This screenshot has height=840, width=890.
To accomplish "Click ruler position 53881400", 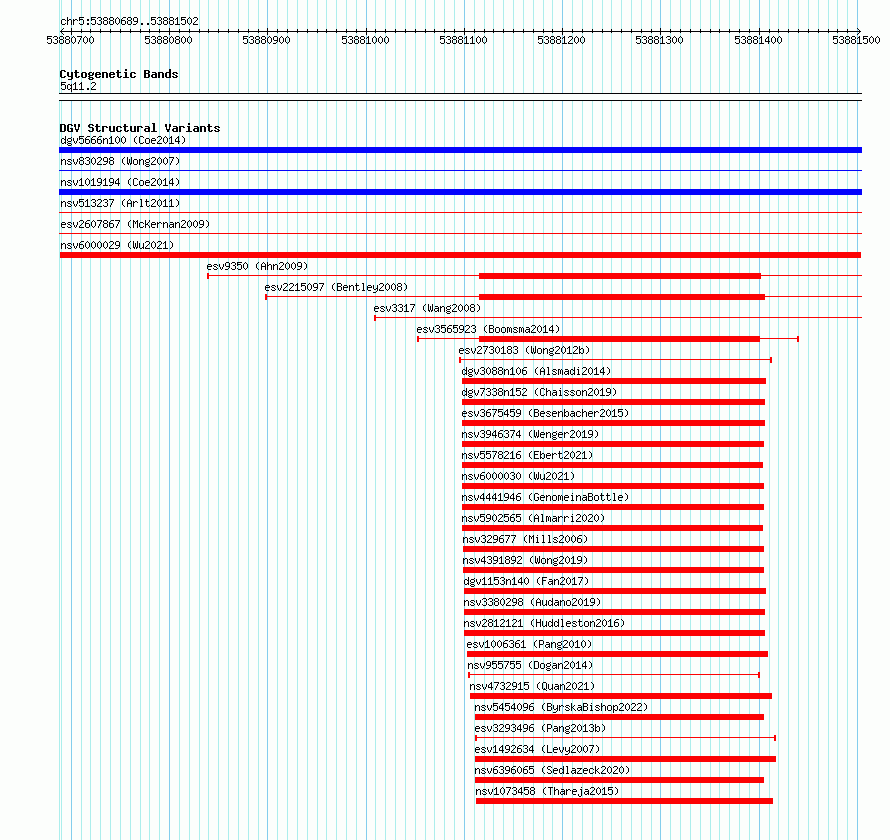I will point(758,40).
